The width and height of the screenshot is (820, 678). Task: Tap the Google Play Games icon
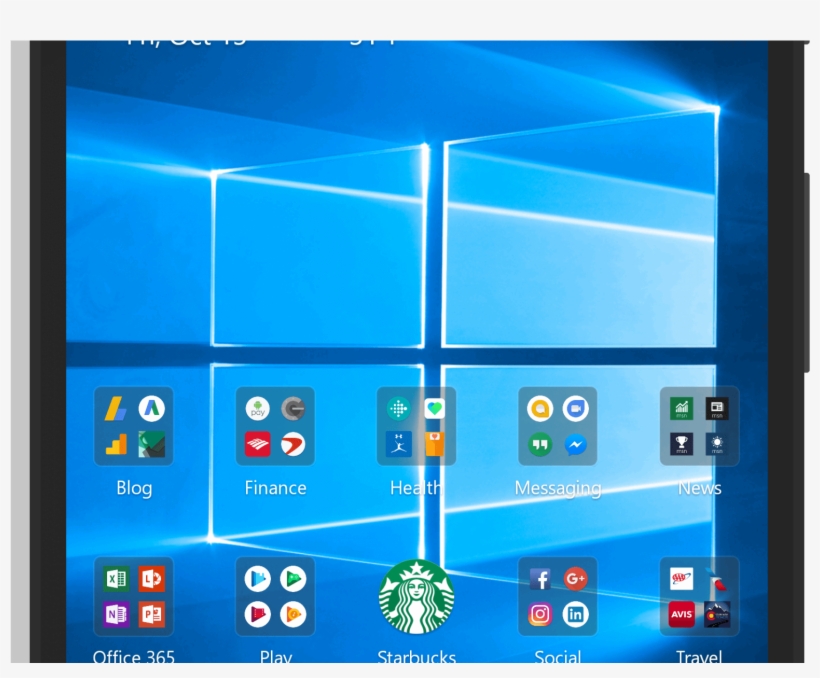pos(293,579)
